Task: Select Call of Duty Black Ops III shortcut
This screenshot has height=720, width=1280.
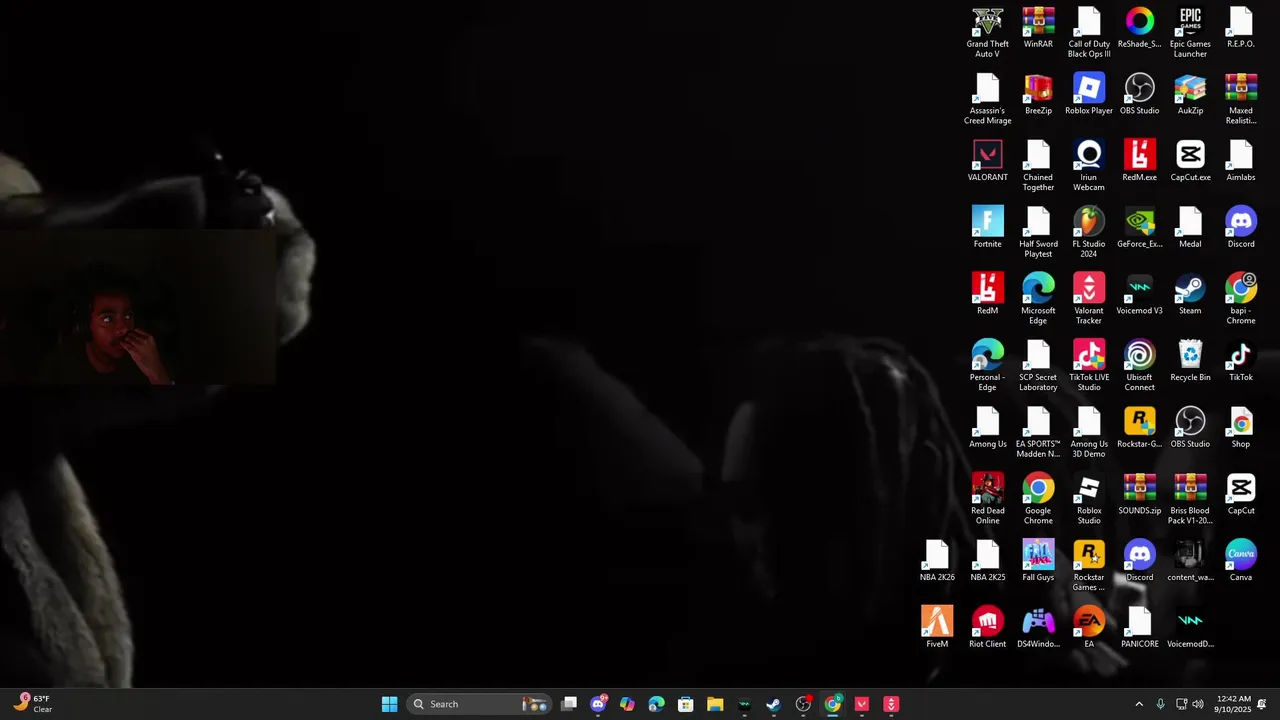Action: (1089, 32)
